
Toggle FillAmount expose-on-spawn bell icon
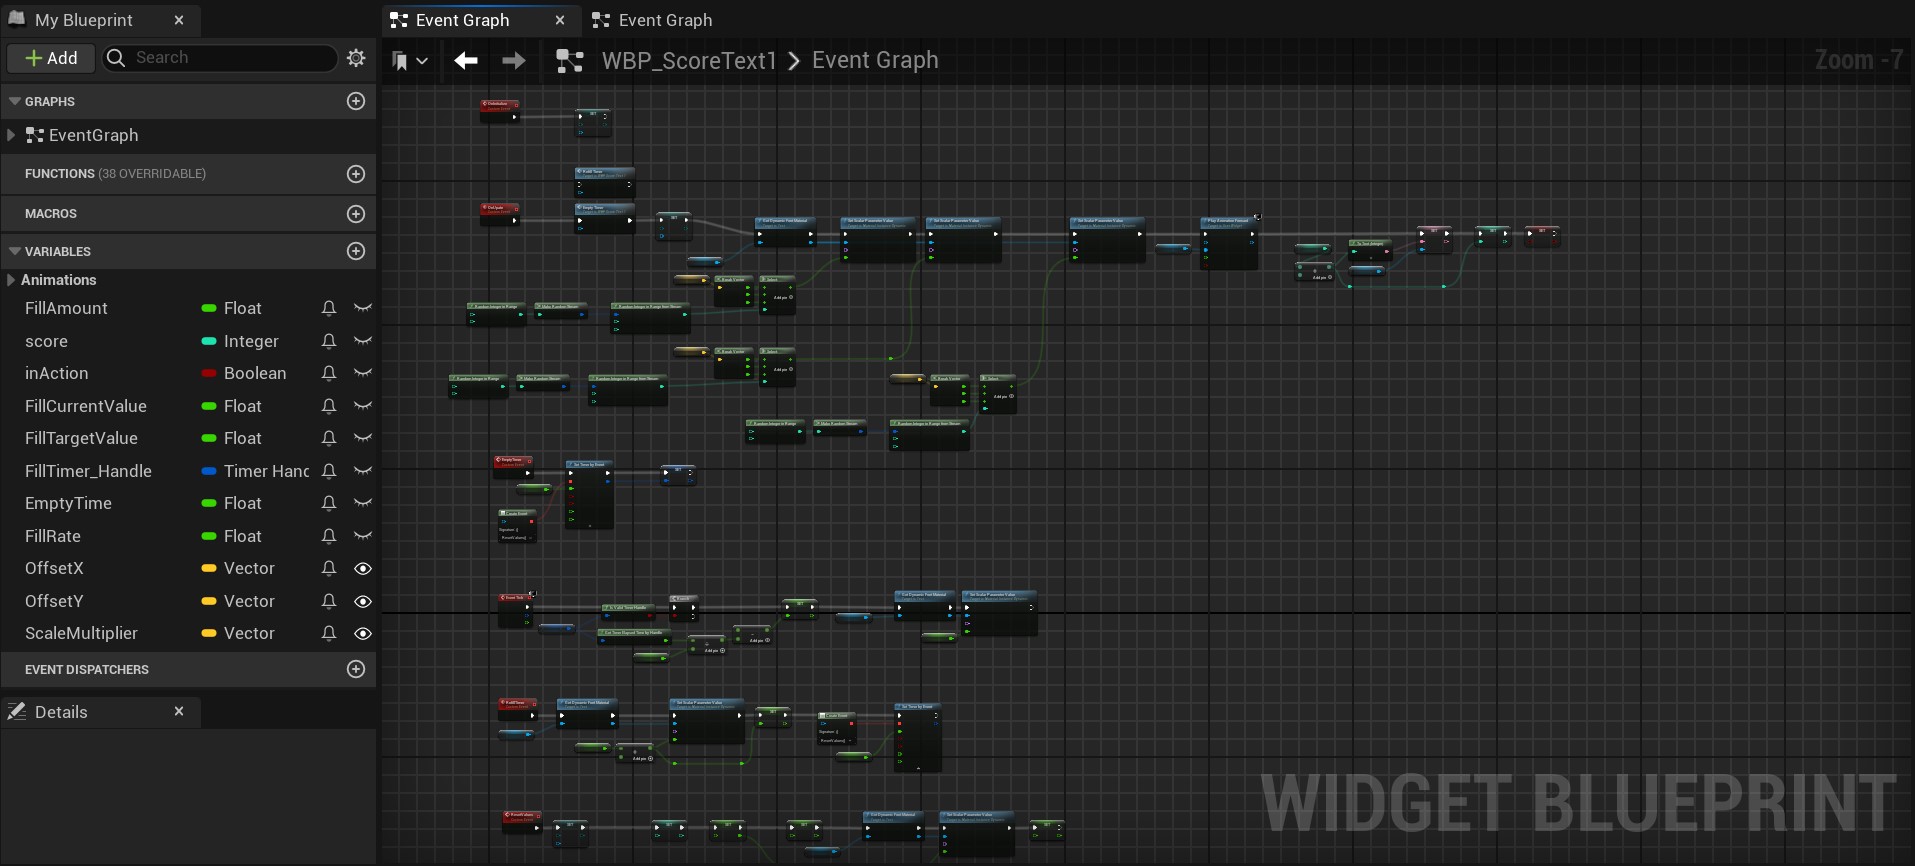[328, 308]
